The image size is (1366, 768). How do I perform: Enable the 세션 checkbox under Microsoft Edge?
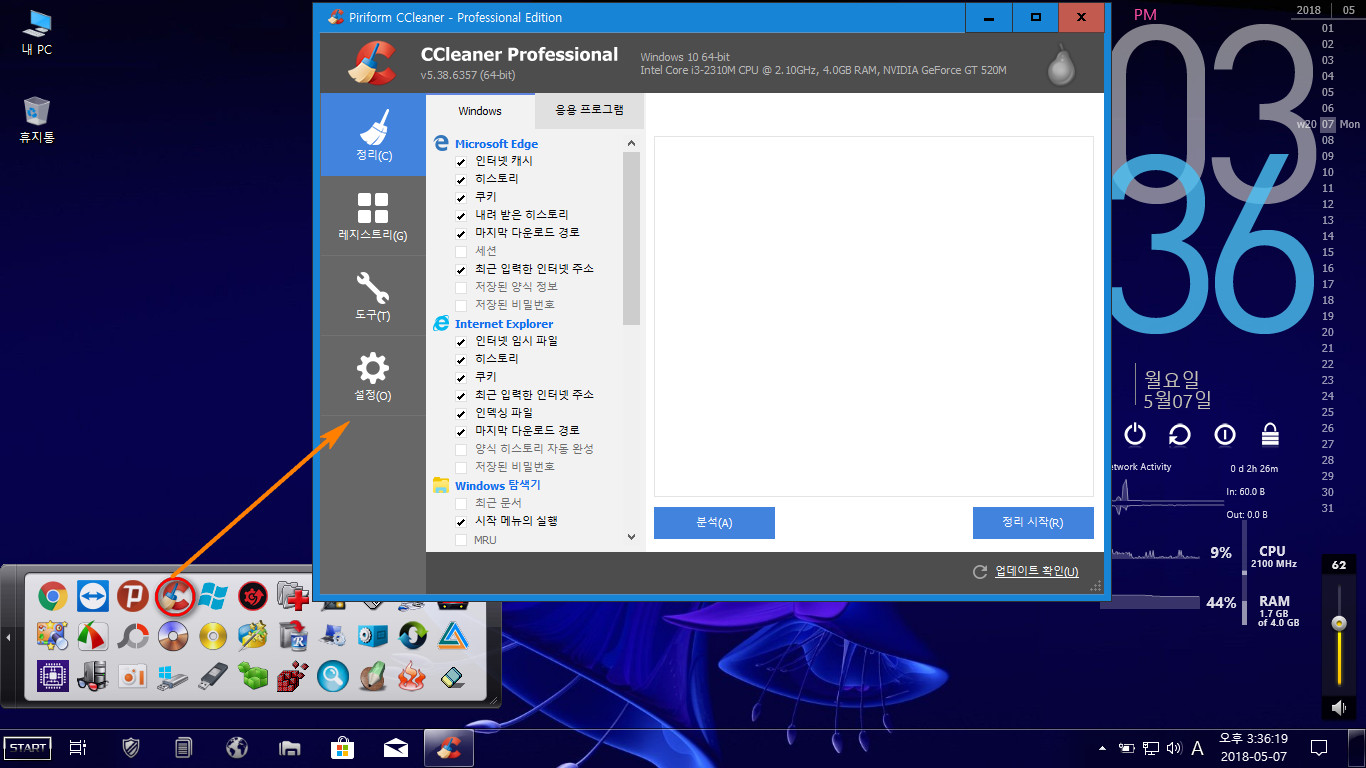[461, 251]
